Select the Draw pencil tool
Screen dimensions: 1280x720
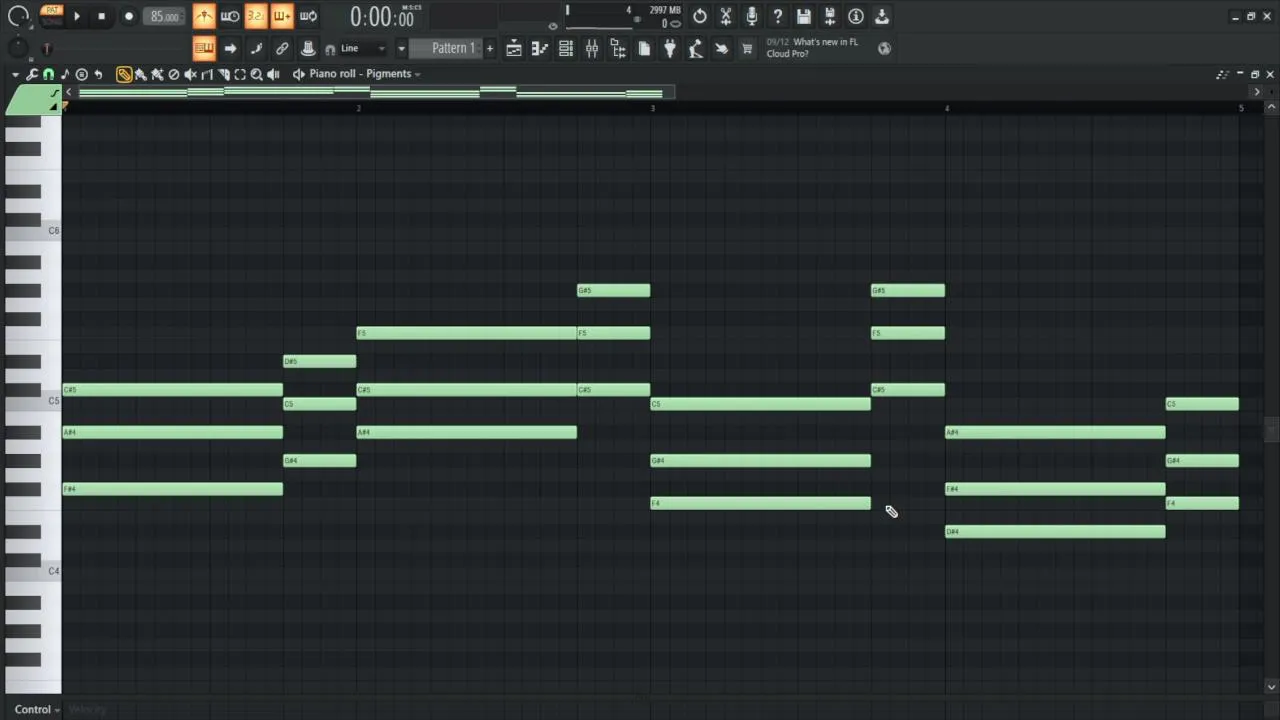[124, 74]
